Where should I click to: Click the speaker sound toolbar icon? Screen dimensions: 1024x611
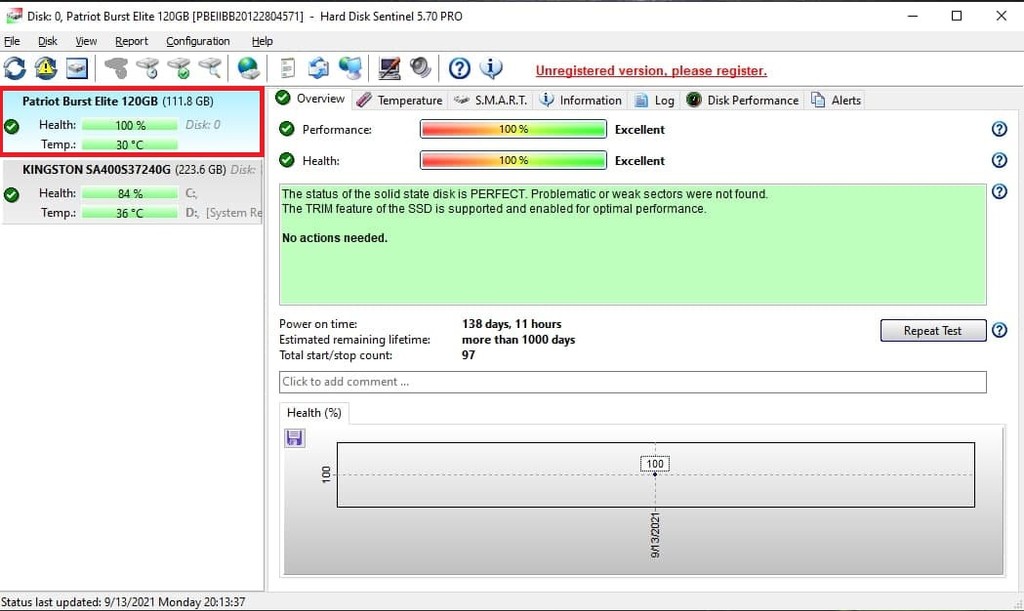tap(421, 68)
